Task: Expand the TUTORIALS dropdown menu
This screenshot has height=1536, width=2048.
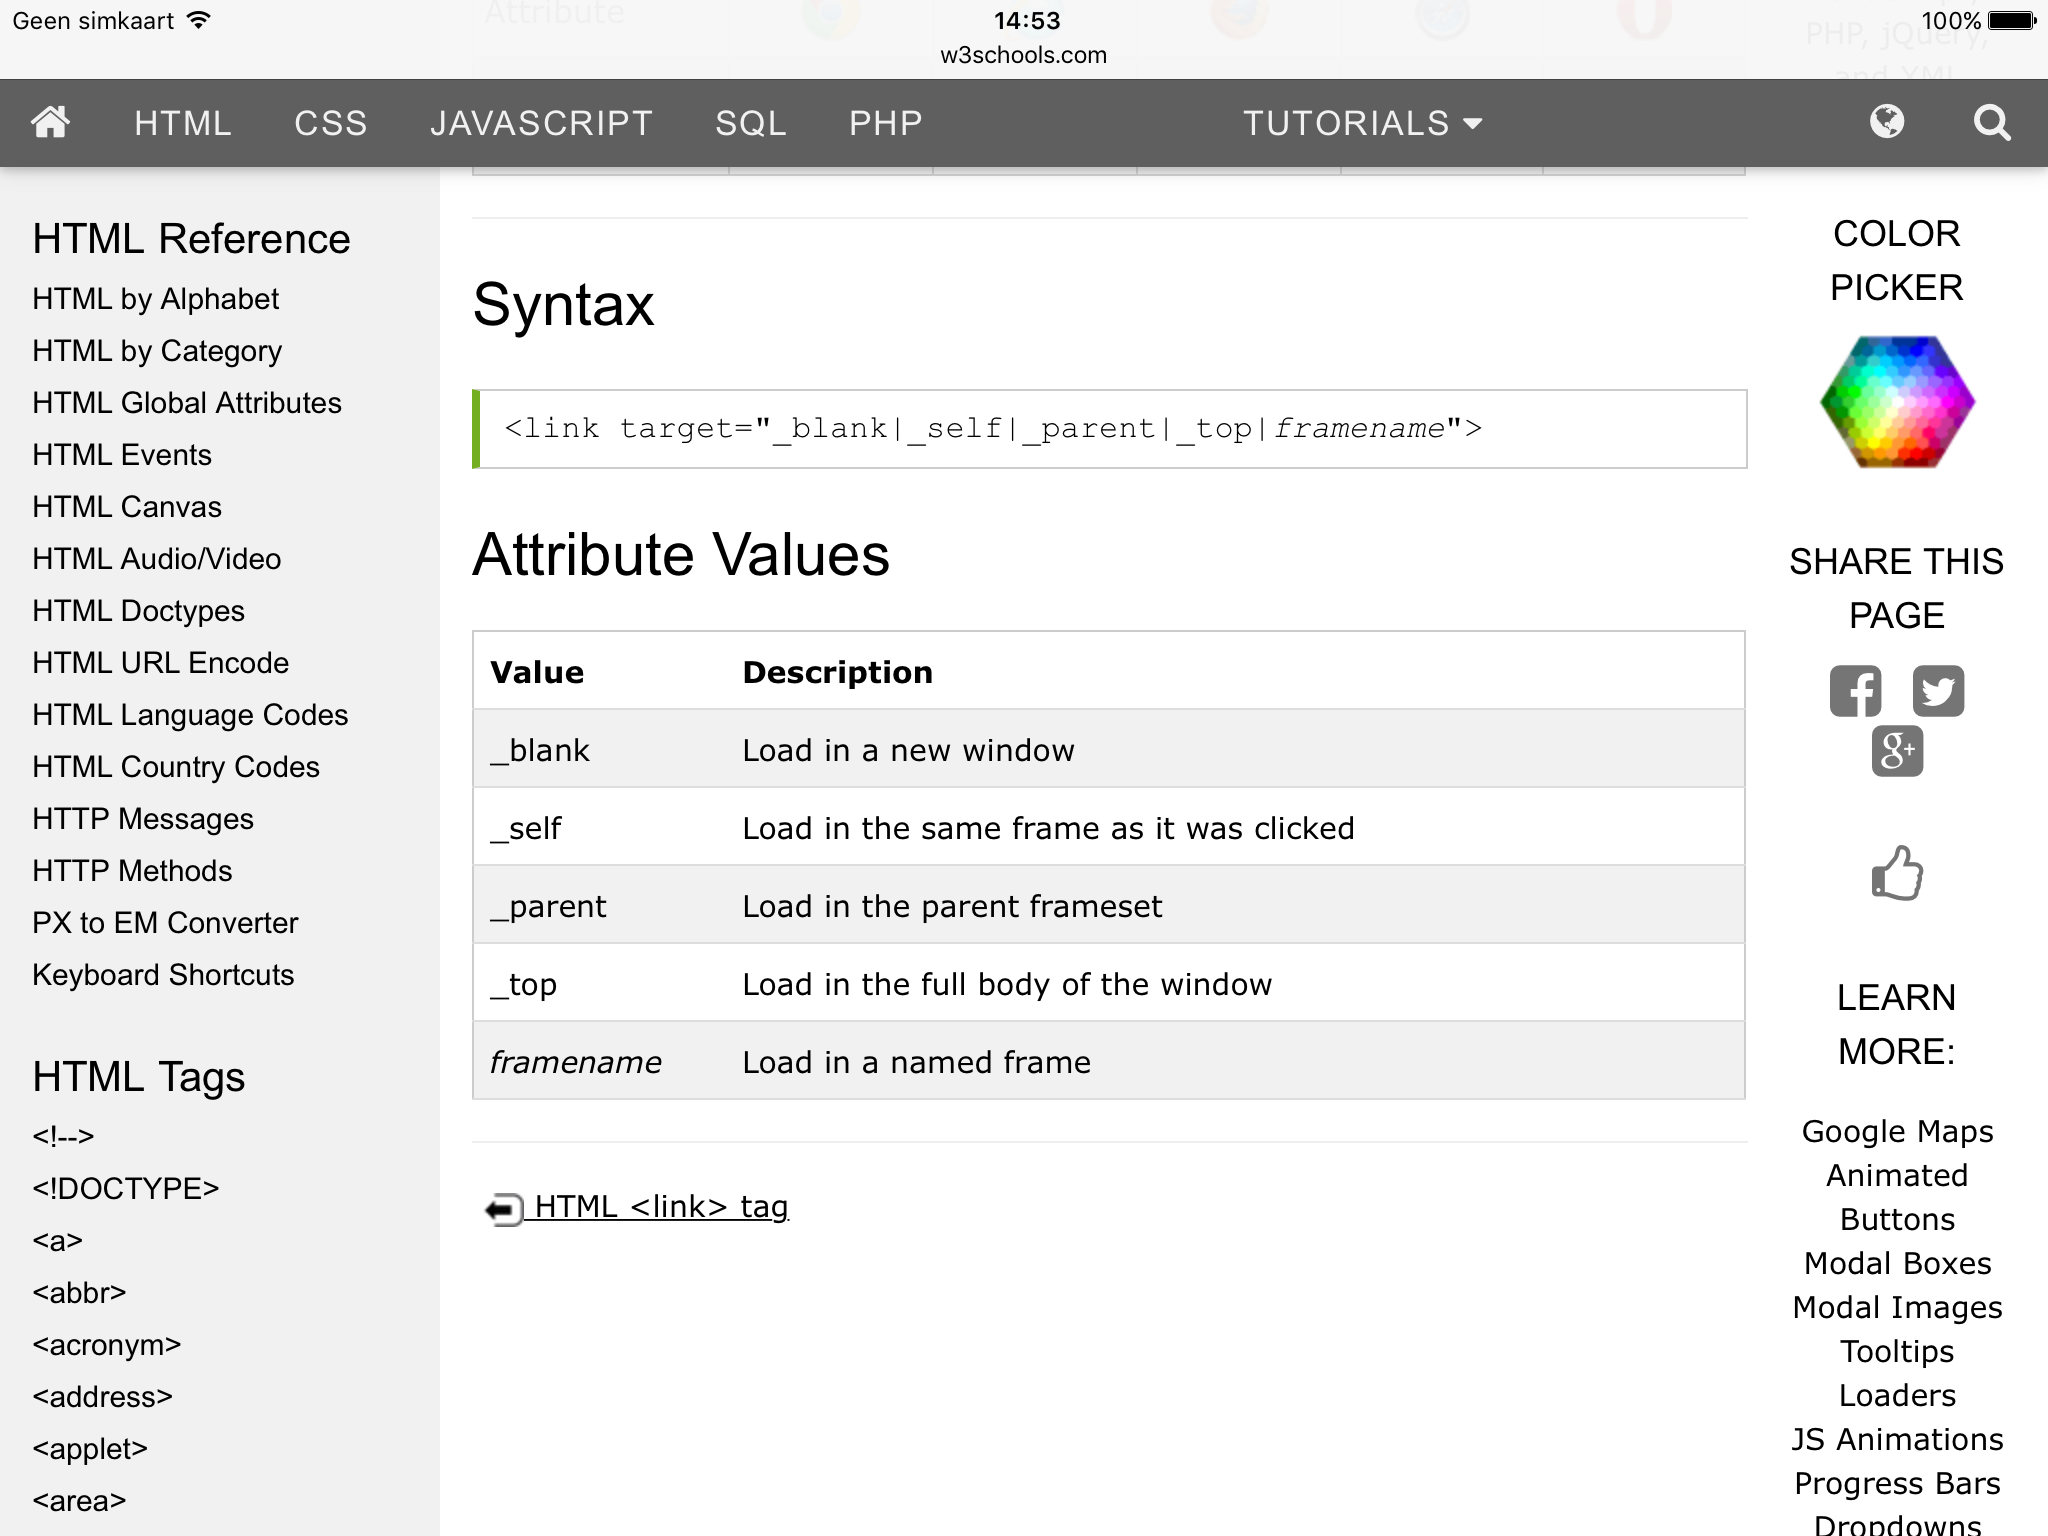Action: pyautogui.click(x=1362, y=123)
